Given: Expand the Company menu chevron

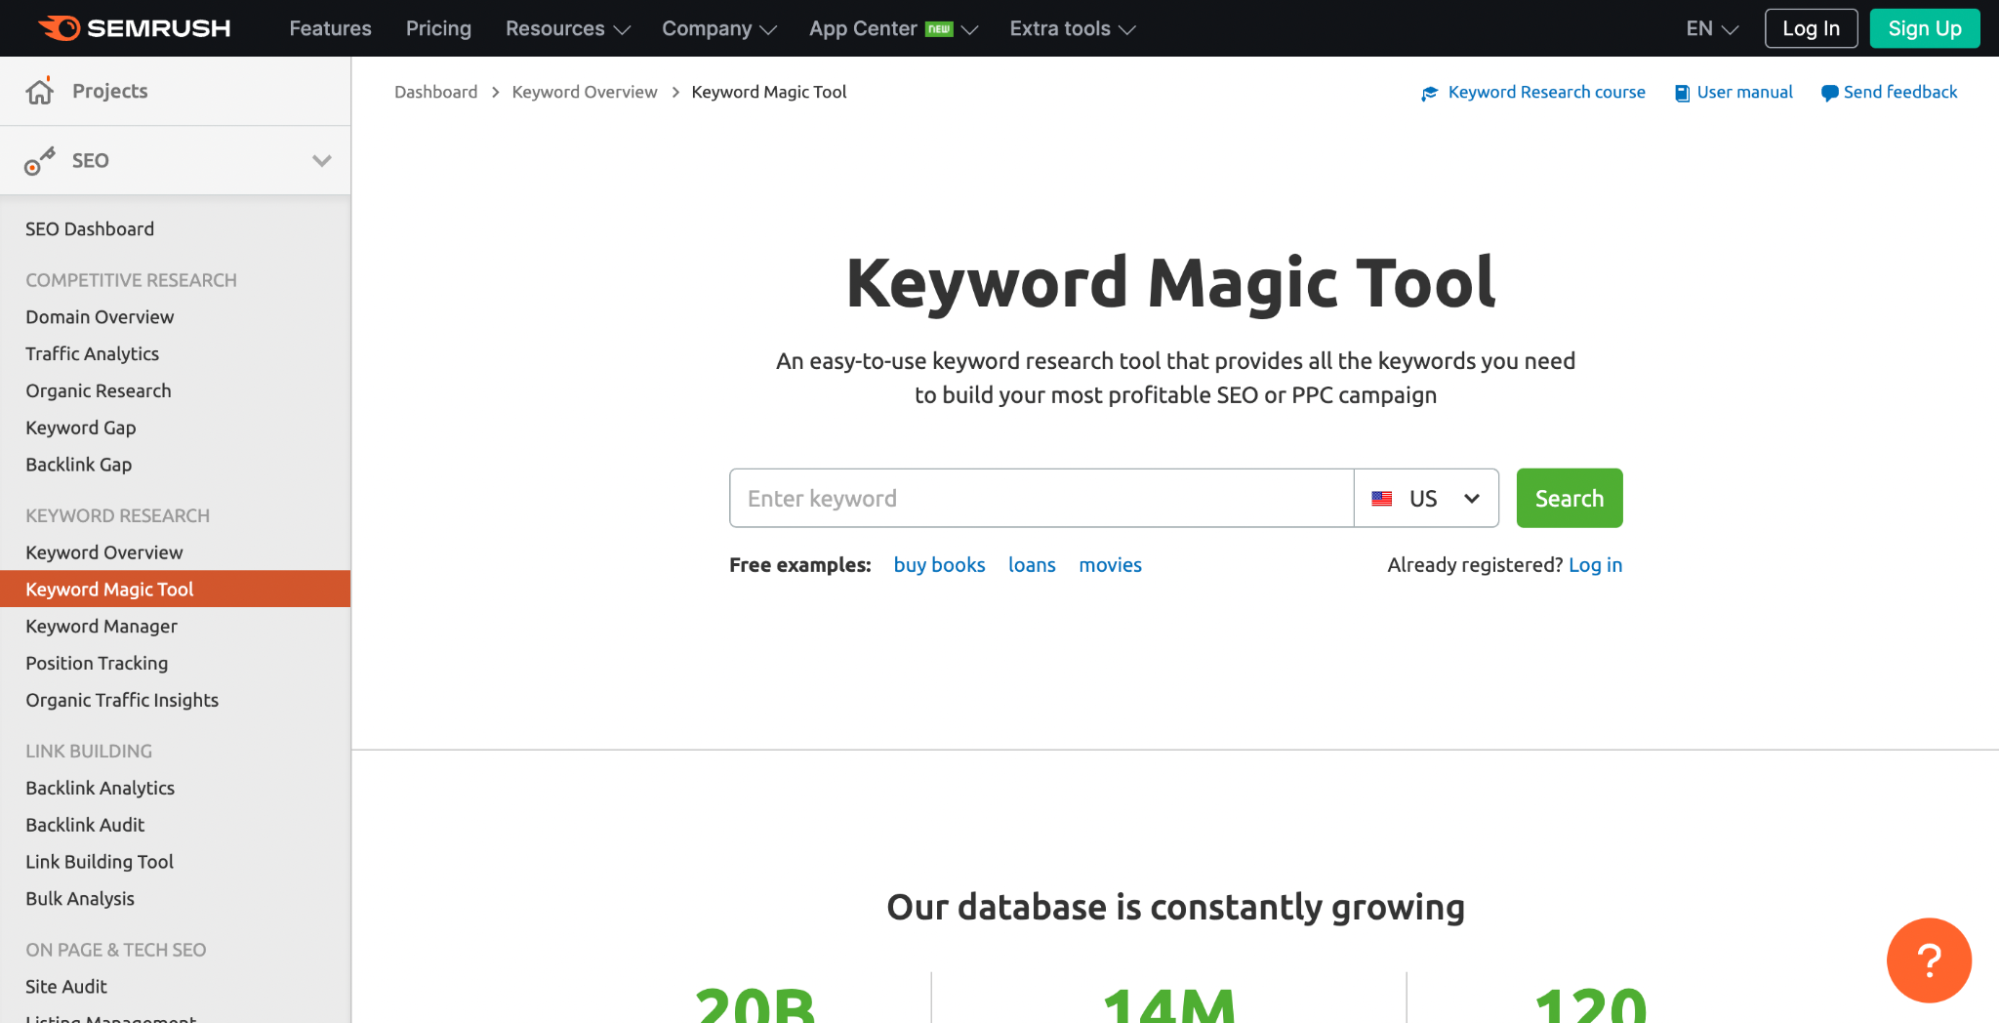Looking at the screenshot, I should point(769,29).
